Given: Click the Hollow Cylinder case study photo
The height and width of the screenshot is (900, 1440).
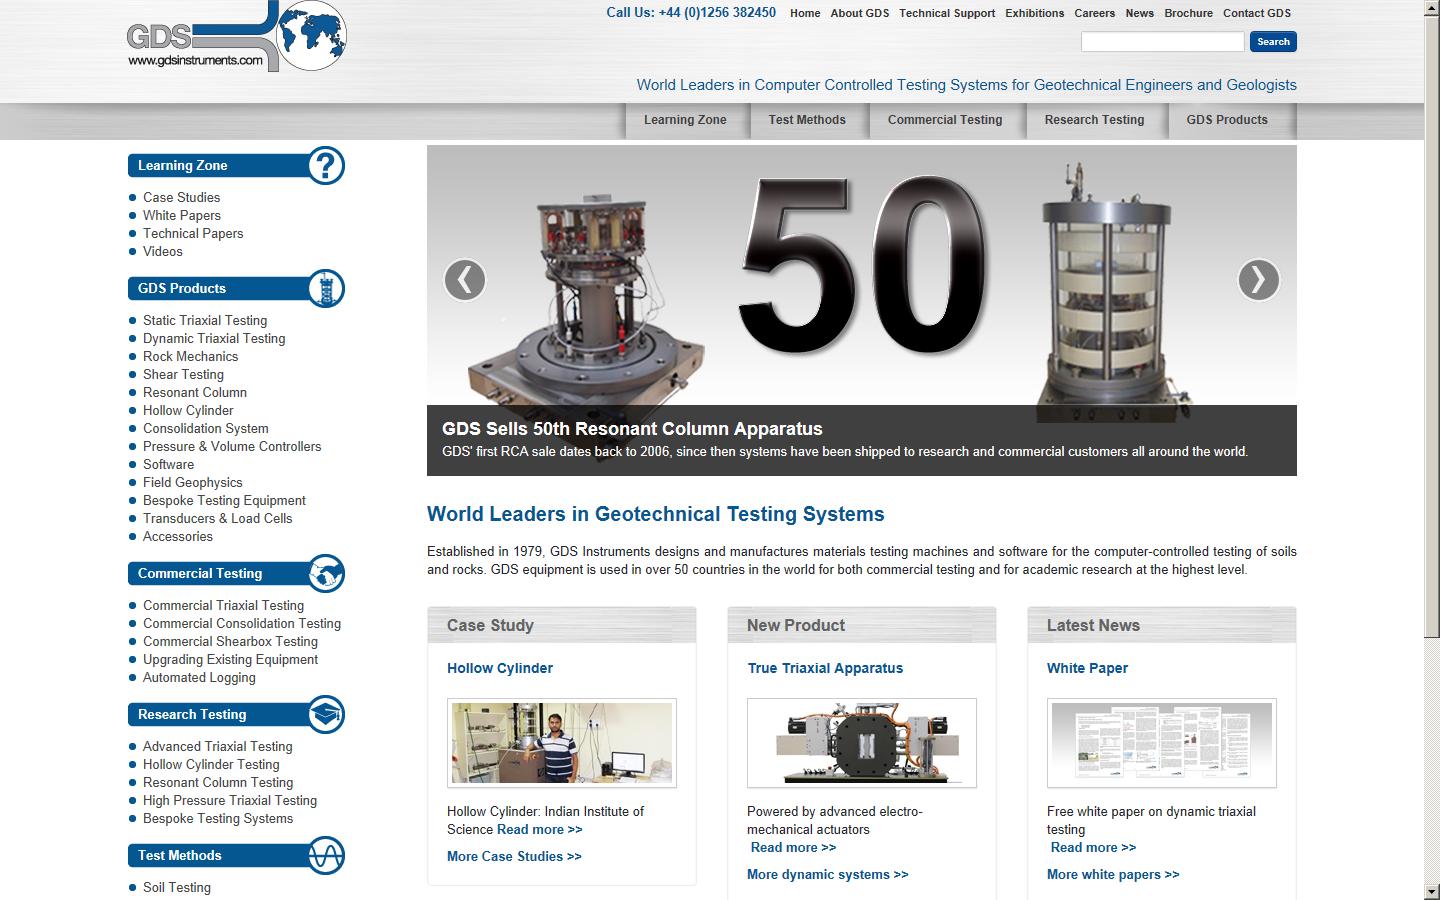Looking at the screenshot, I should 561,743.
